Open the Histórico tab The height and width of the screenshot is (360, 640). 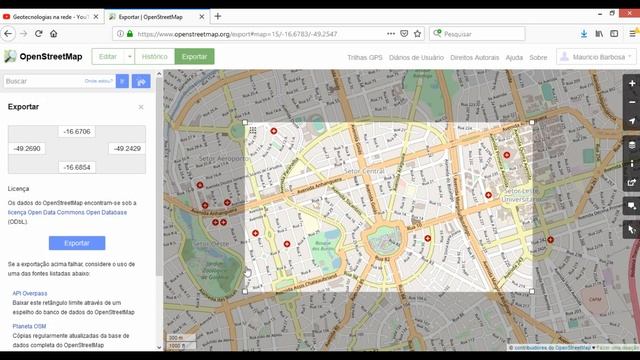tap(155, 56)
